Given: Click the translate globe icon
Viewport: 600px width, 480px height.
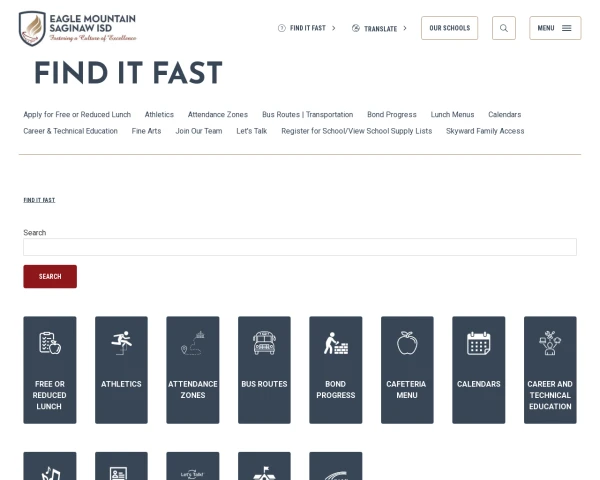Looking at the screenshot, I should coord(356,28).
